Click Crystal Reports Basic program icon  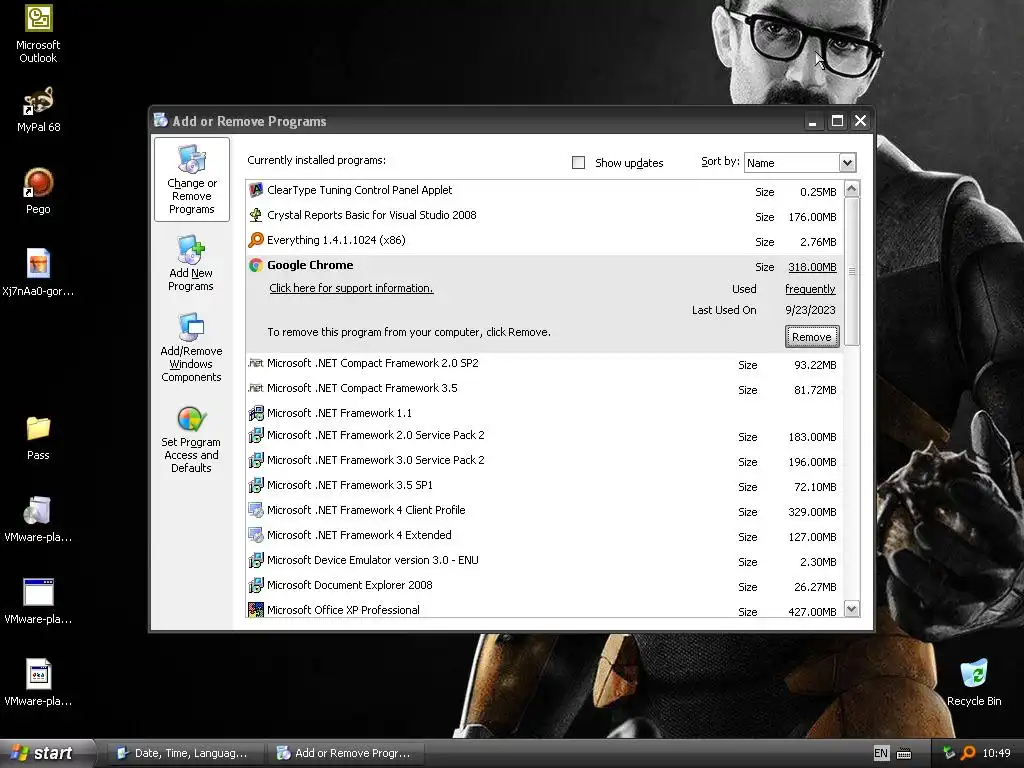(256, 215)
